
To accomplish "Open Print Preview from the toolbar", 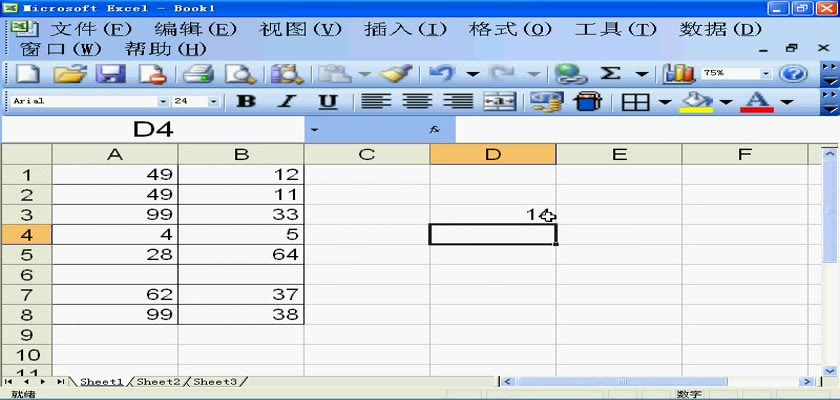I will click(240, 74).
